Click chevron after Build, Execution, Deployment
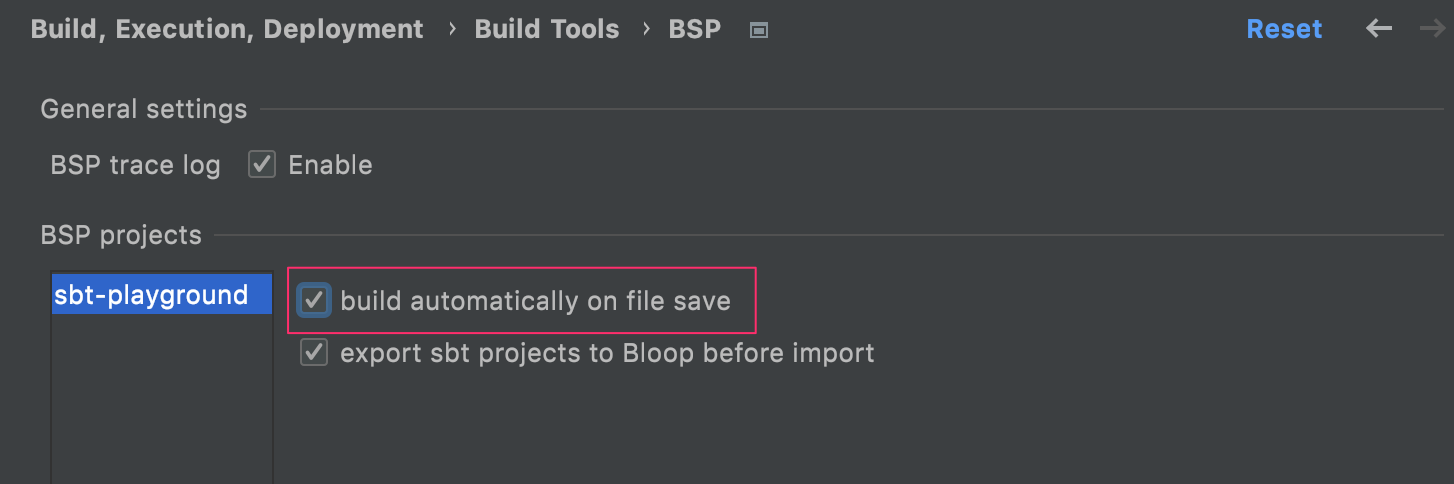This screenshot has height=484, width=1454. 452,30
